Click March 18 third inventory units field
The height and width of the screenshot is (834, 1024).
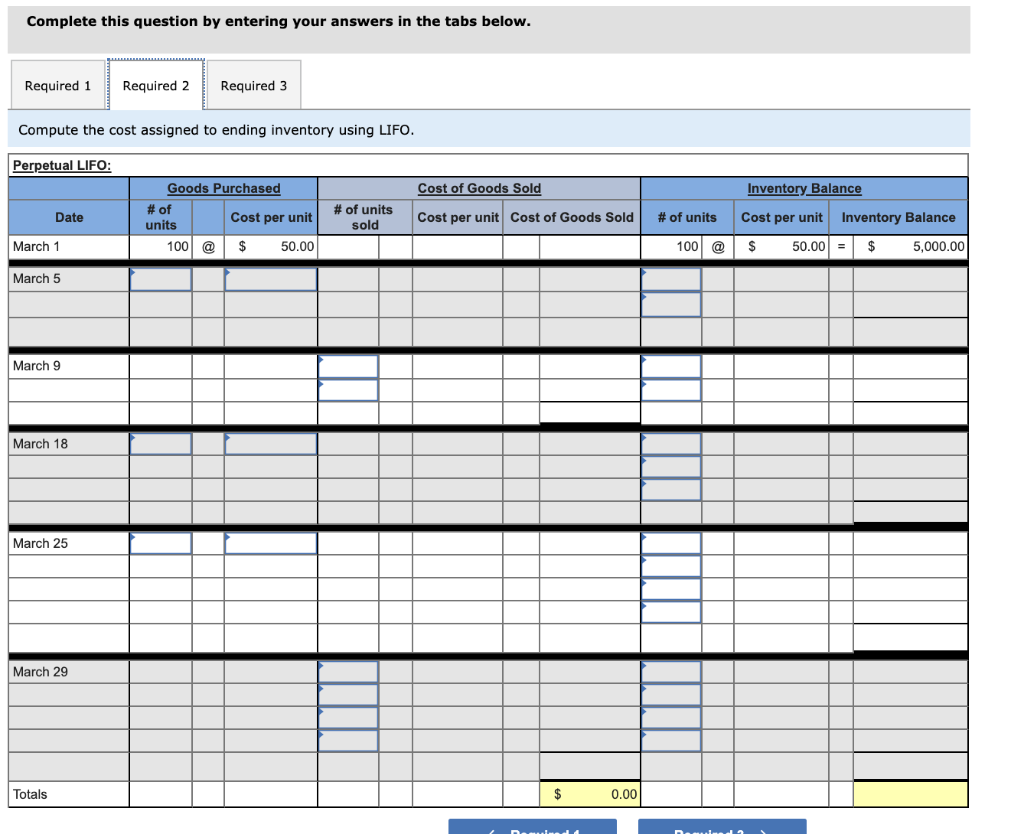tap(671, 490)
